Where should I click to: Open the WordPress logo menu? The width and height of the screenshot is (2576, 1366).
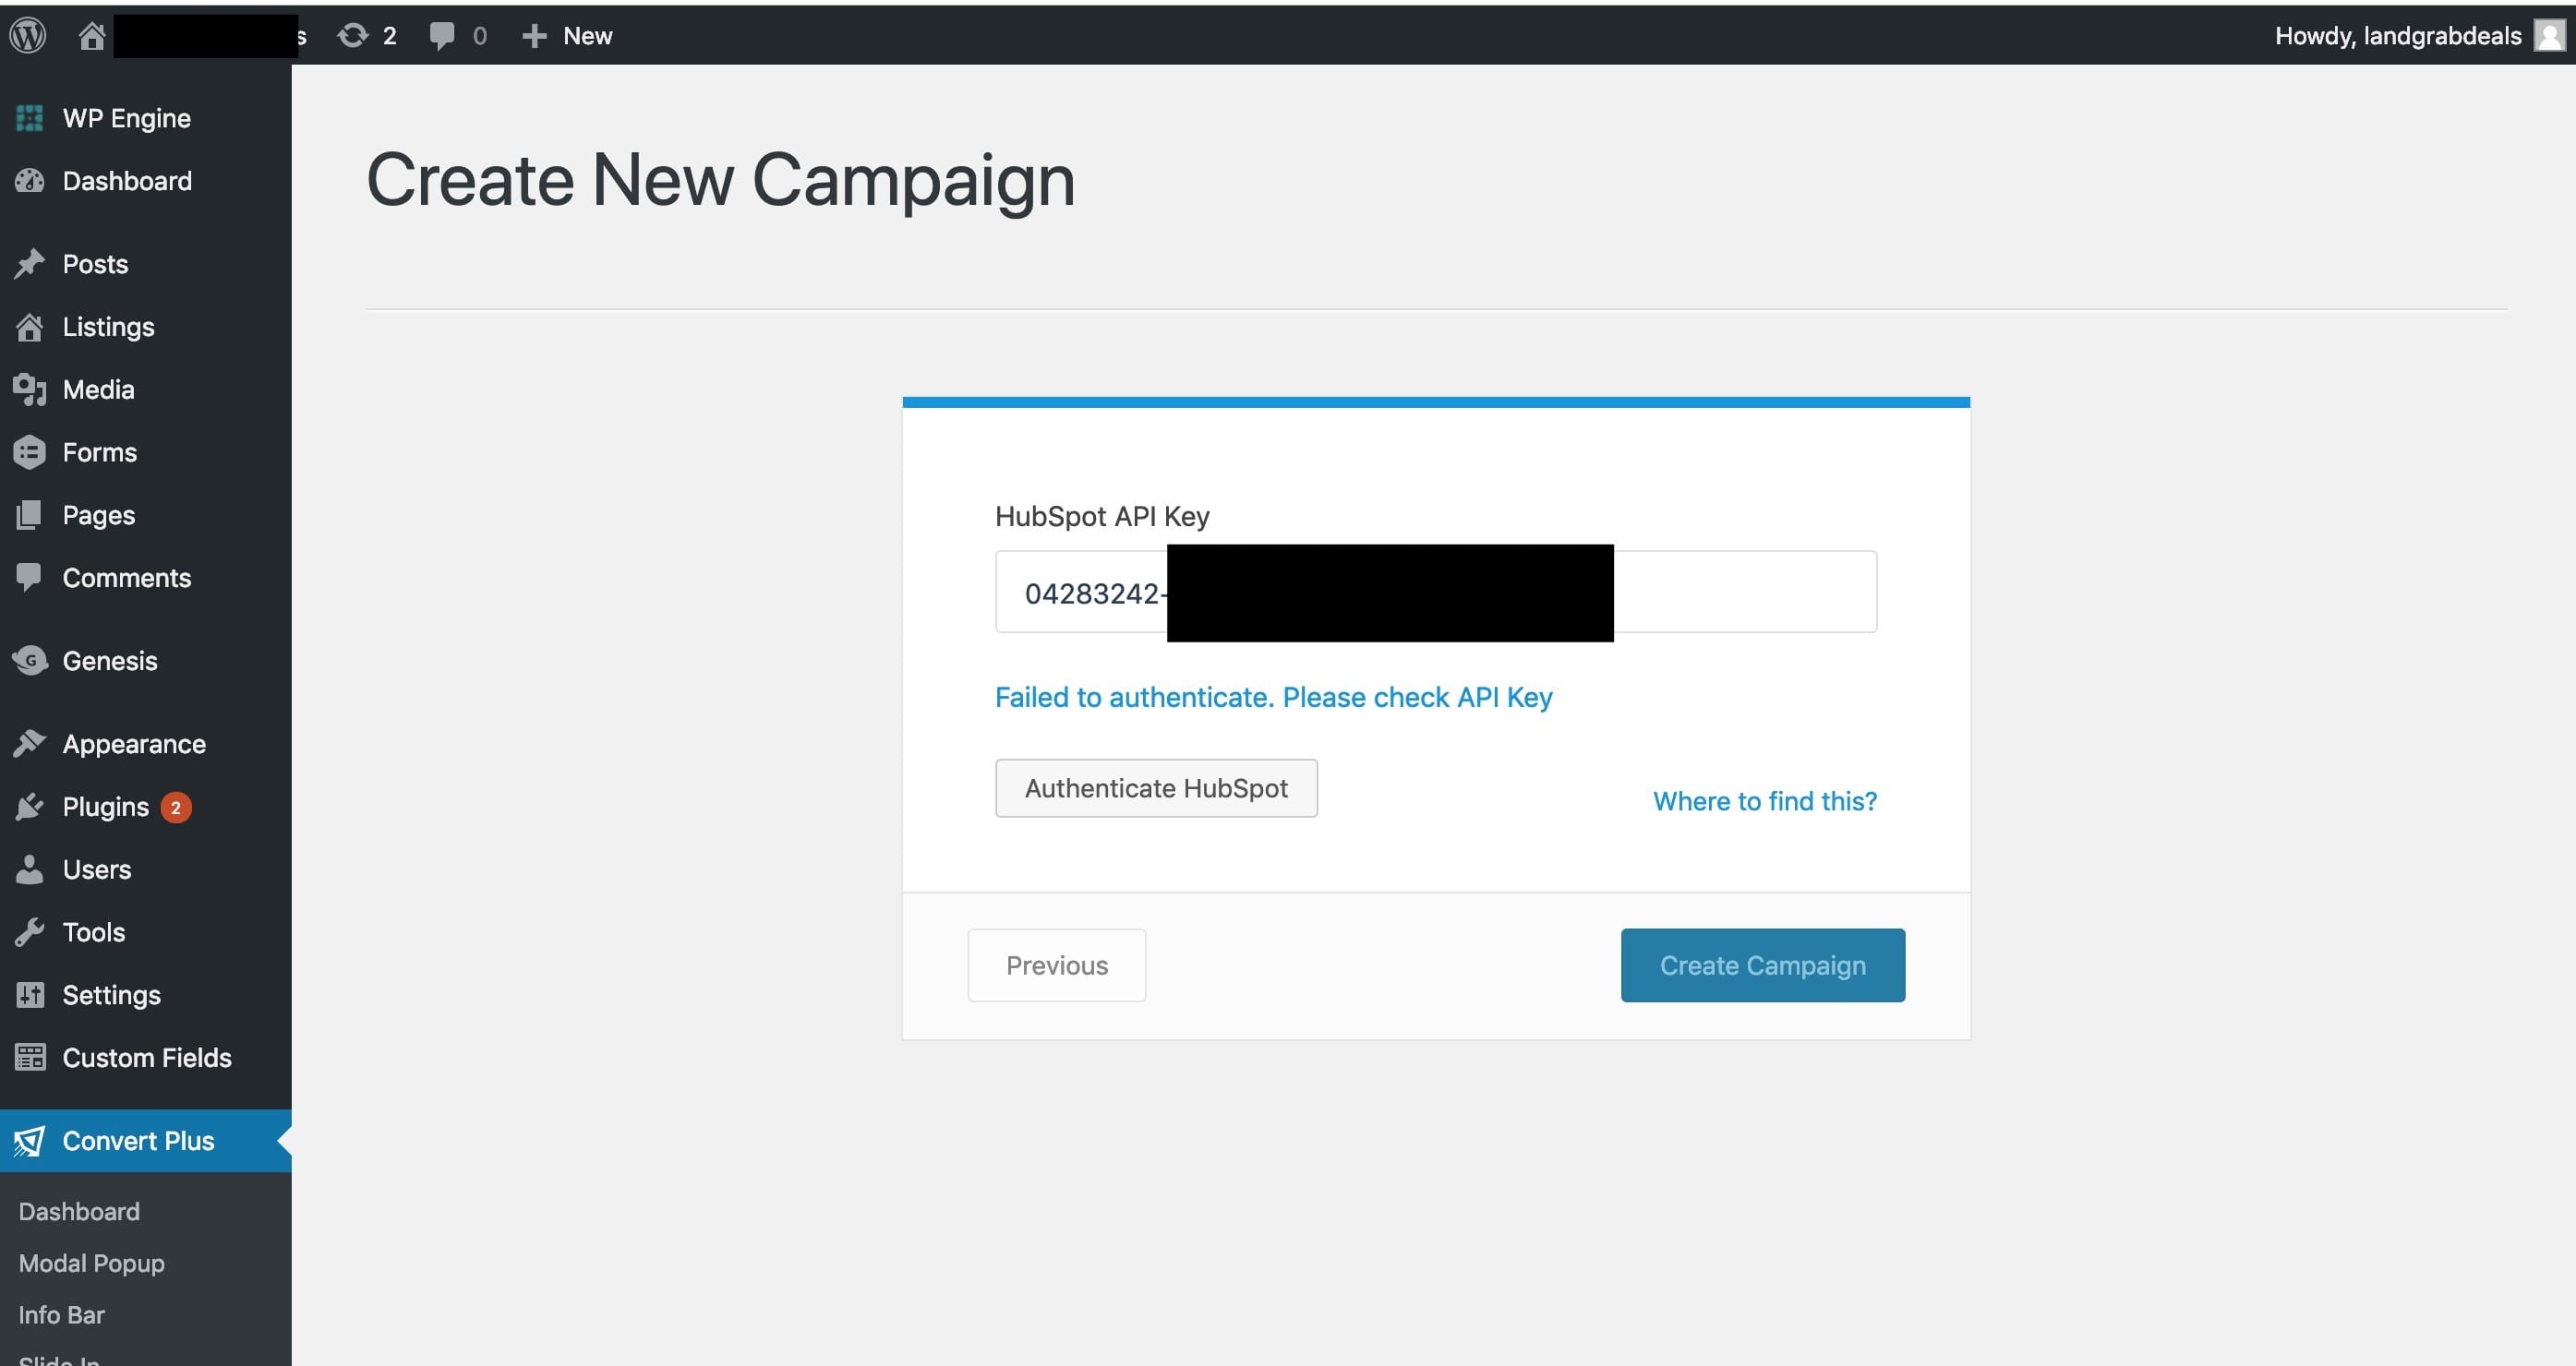28,36
